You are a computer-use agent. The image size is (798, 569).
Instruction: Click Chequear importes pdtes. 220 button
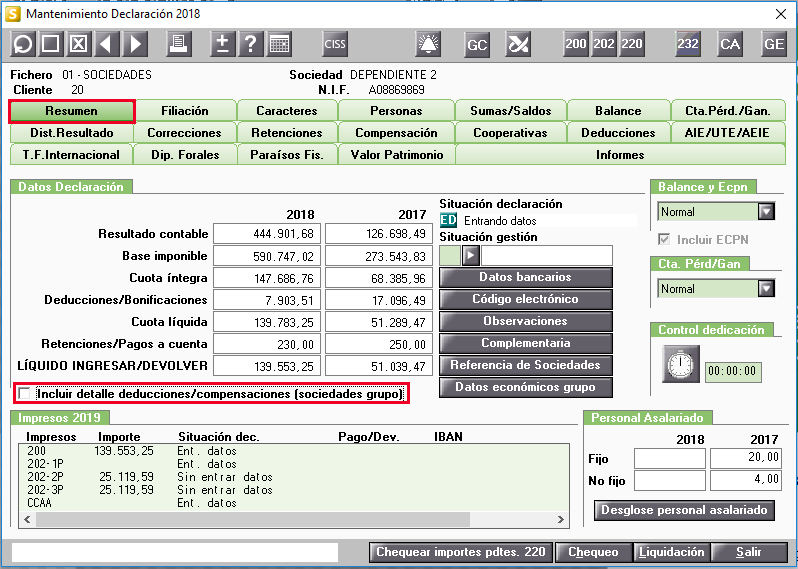(461, 552)
